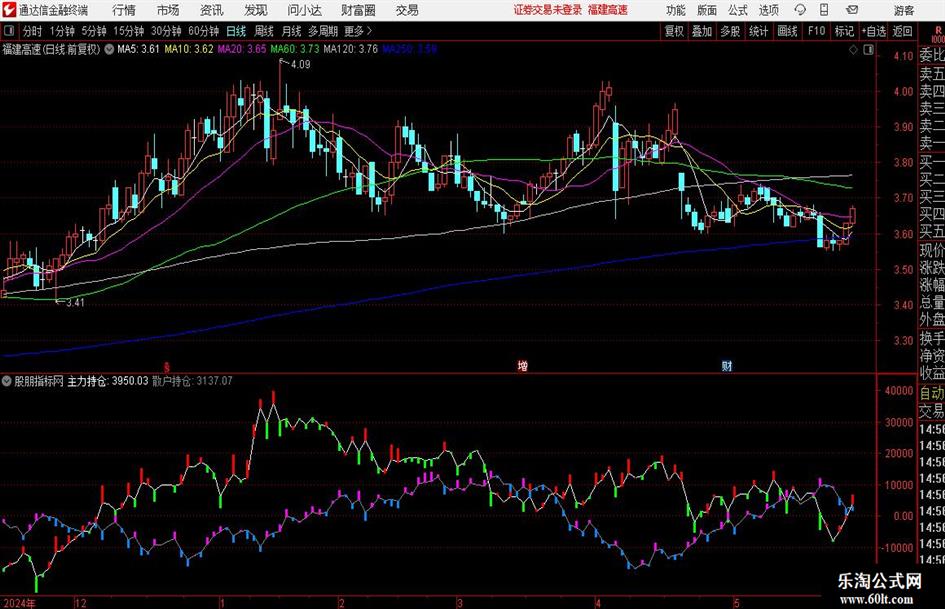Select the 日线 daily period
This screenshot has width=945, height=609.
click(x=236, y=31)
